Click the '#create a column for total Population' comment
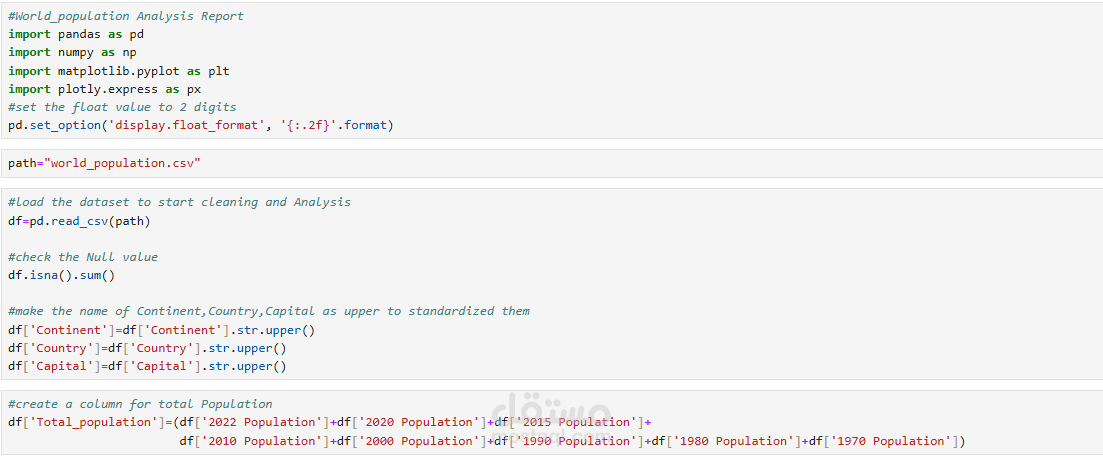This screenshot has height=456, width=1103. coord(140,404)
